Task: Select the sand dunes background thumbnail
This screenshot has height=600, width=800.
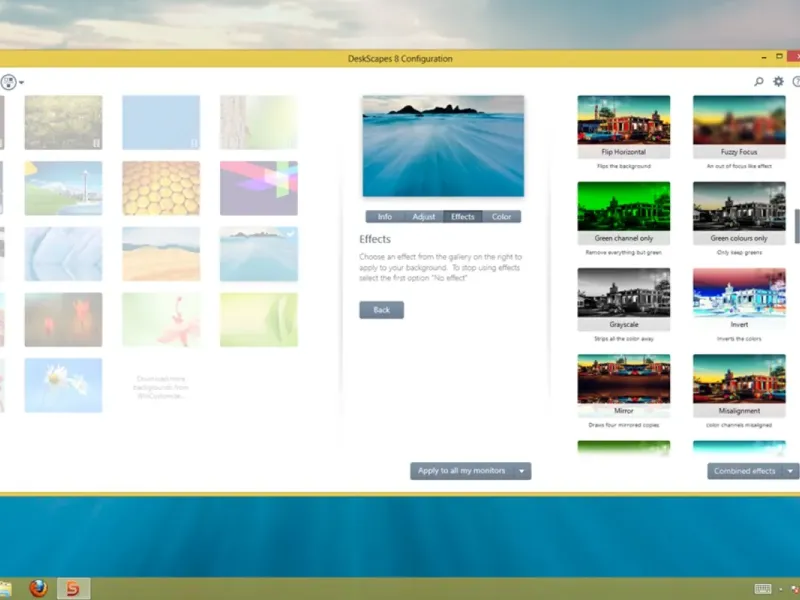Action: pos(161,254)
